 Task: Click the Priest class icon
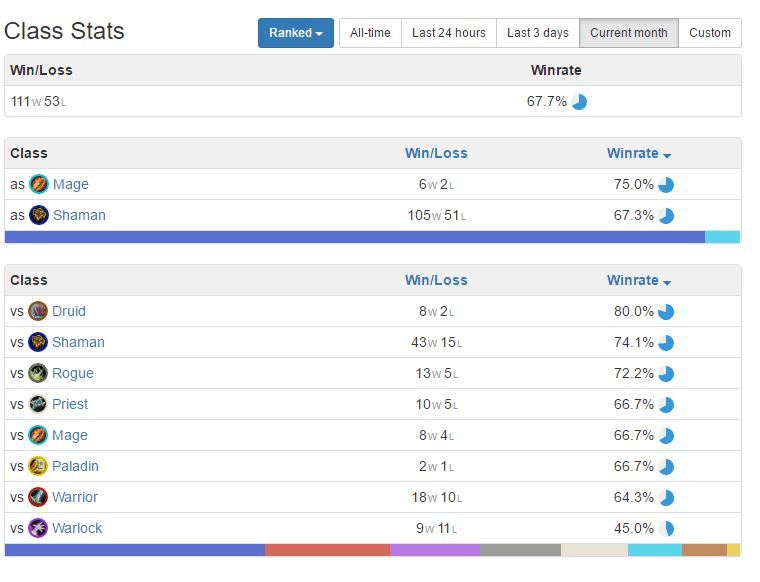pos(38,404)
